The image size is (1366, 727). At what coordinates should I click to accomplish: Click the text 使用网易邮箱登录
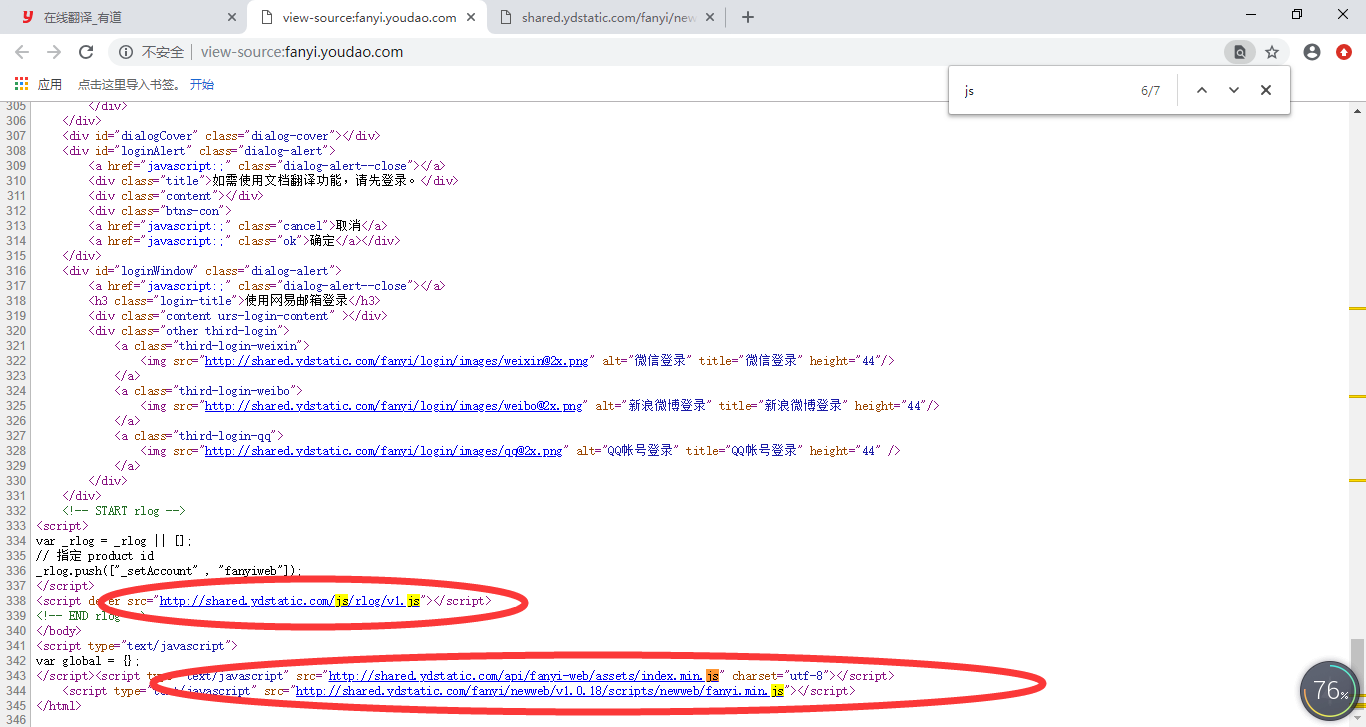[296, 301]
